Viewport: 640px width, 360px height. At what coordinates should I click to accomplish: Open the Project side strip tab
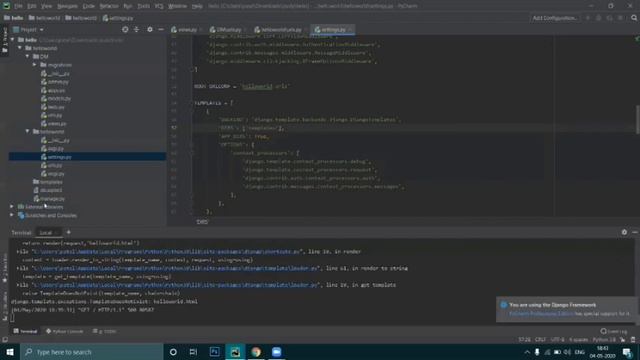click(5, 40)
